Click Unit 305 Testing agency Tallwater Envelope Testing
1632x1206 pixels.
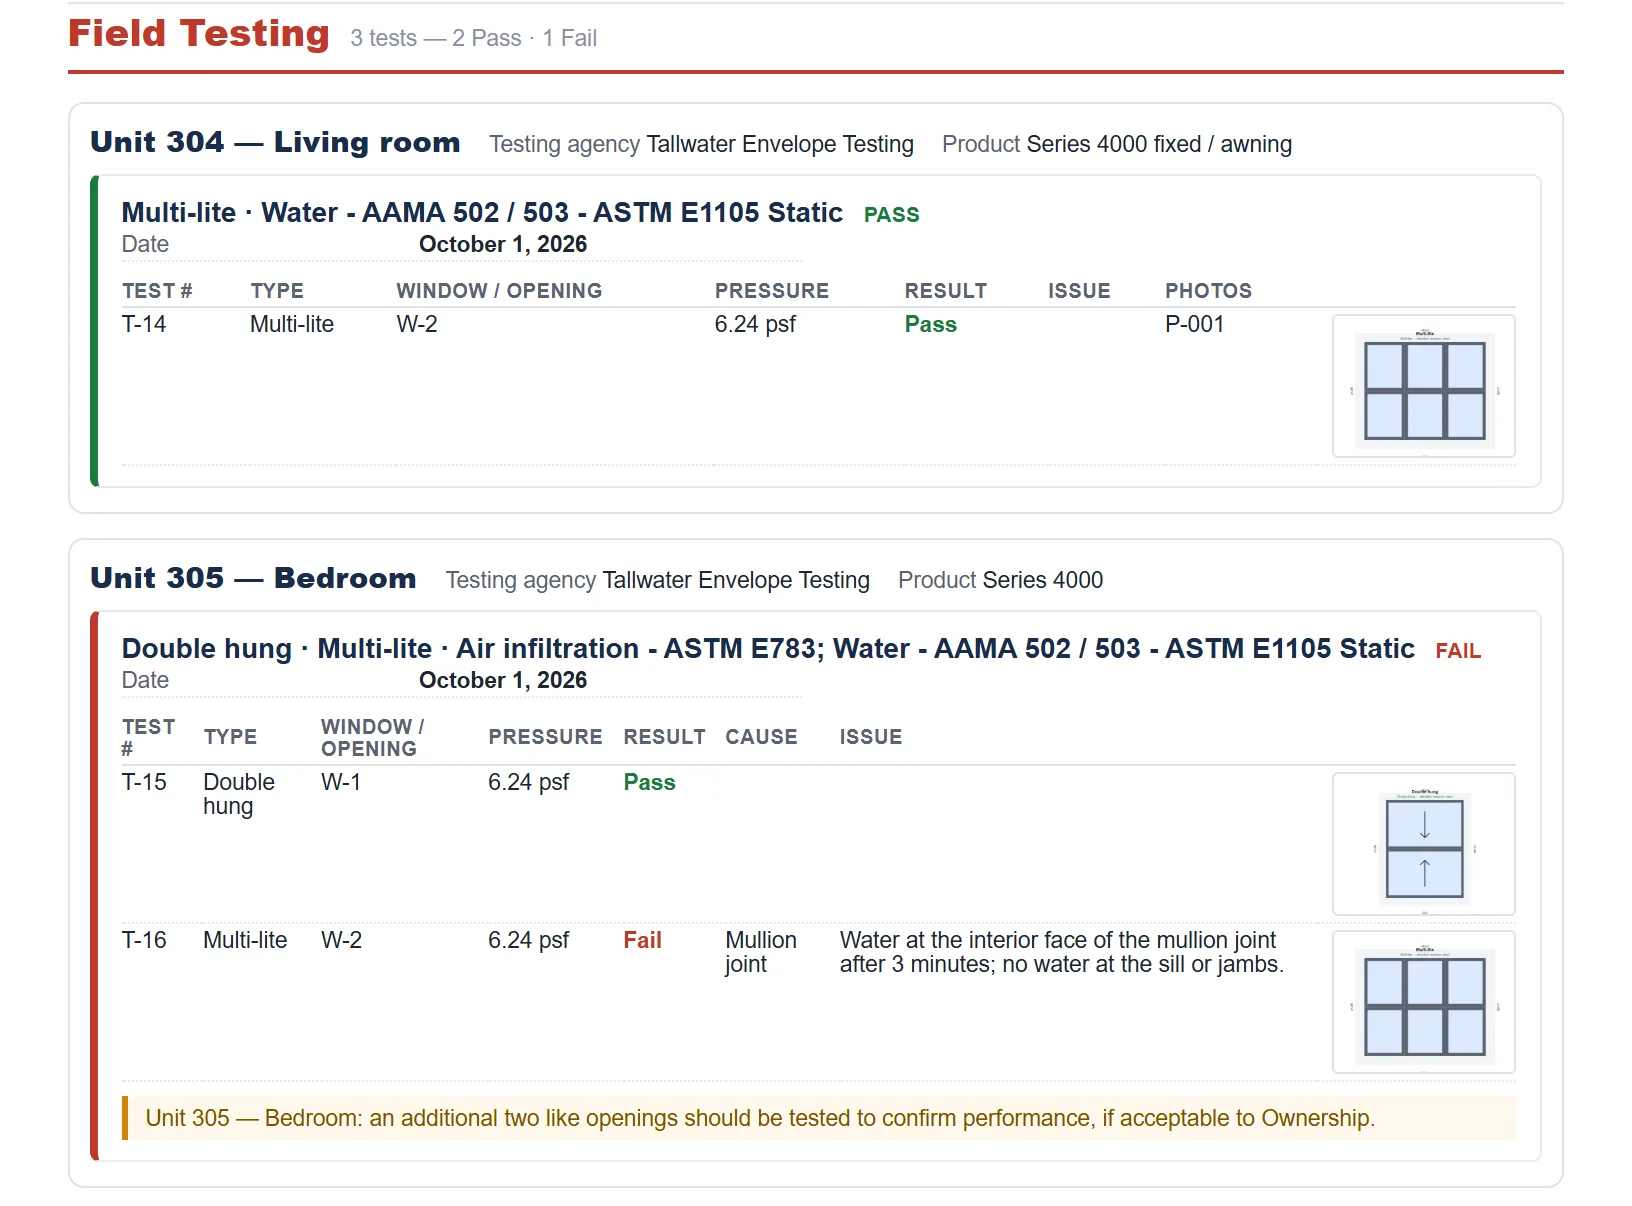click(657, 580)
